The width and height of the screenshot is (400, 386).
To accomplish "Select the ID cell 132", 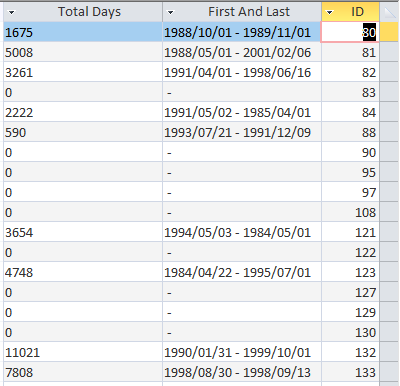I will 350,352.
